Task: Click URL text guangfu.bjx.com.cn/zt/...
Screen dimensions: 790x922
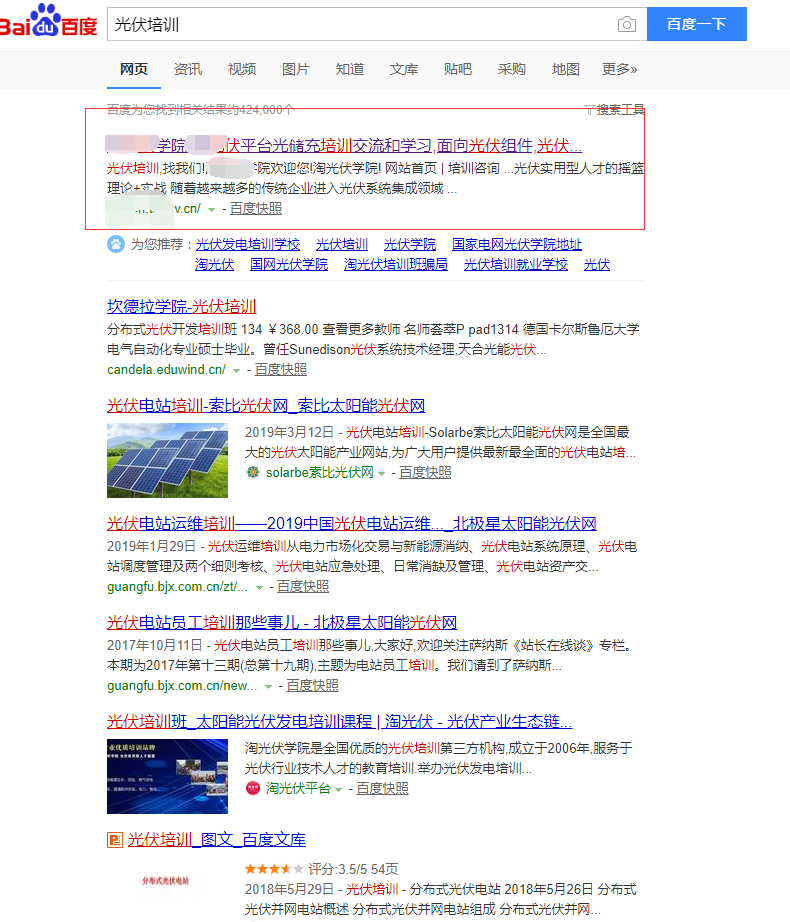Action: click(178, 587)
